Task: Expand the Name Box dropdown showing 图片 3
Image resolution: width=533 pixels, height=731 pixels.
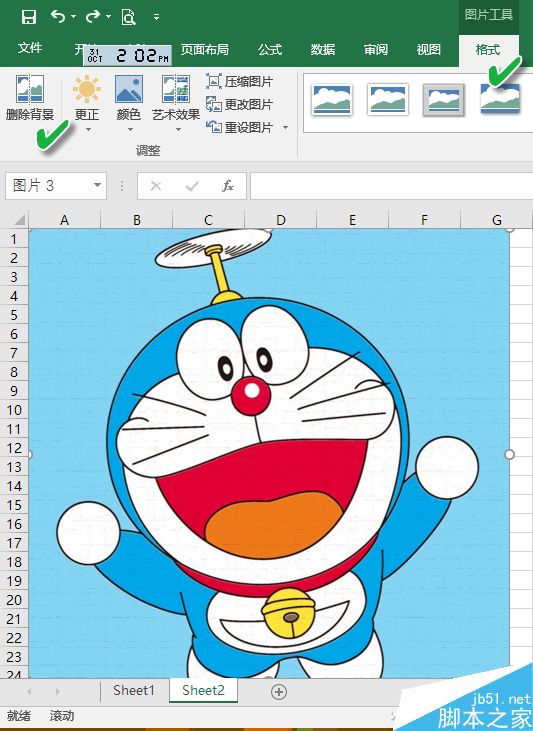Action: click(x=97, y=186)
